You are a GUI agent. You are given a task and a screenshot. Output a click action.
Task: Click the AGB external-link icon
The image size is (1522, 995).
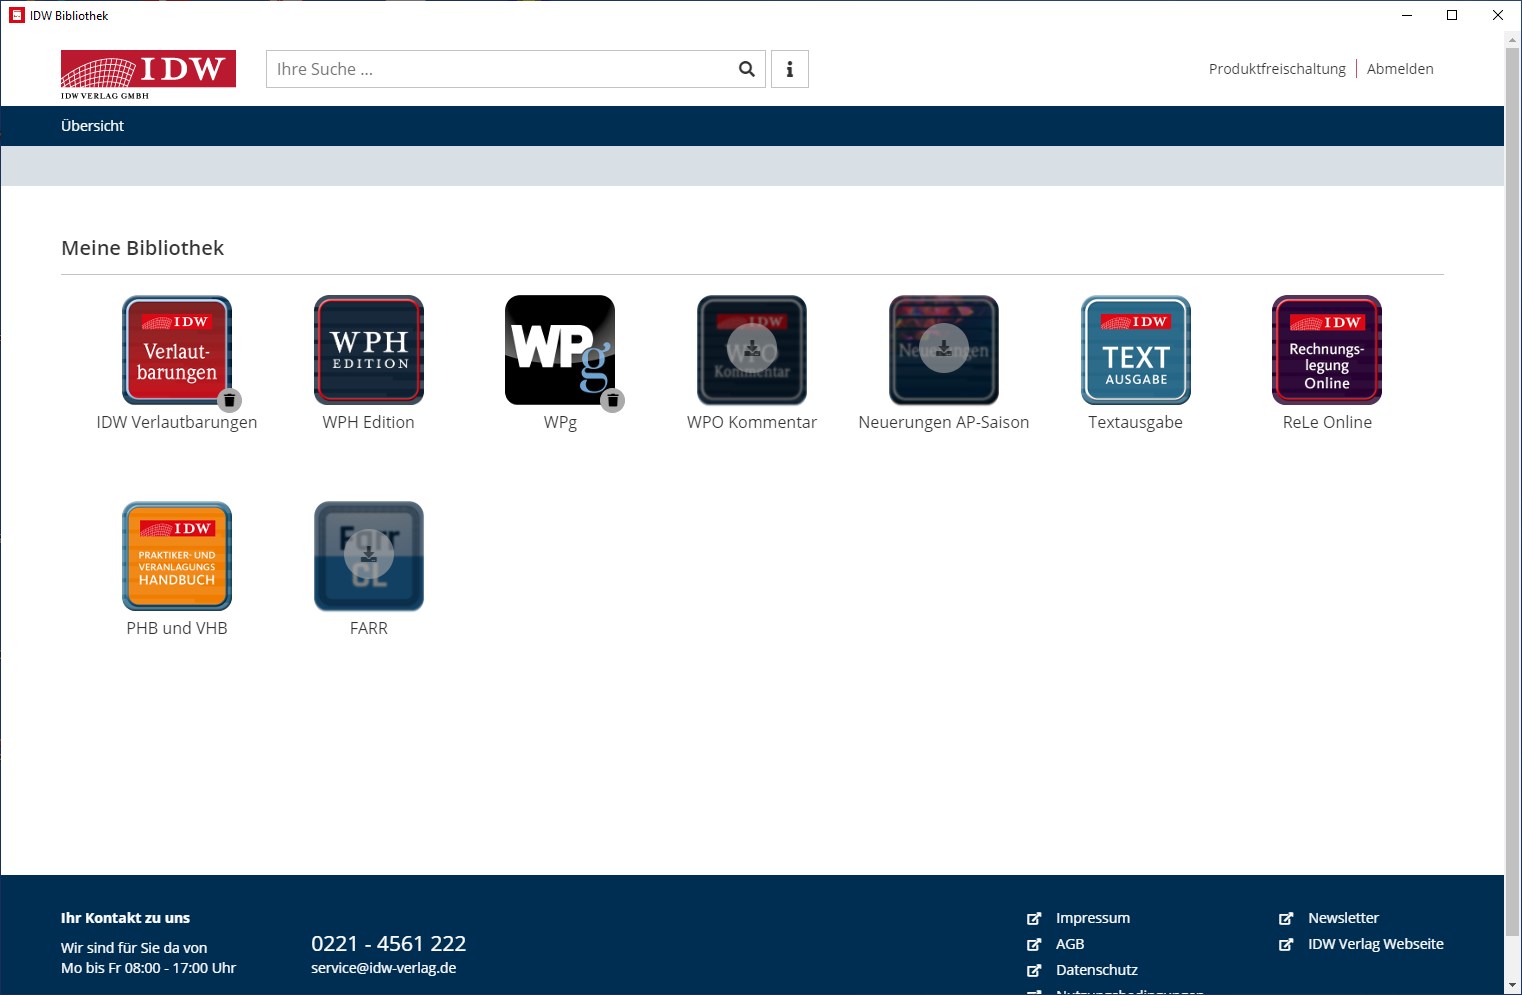[x=1034, y=944]
